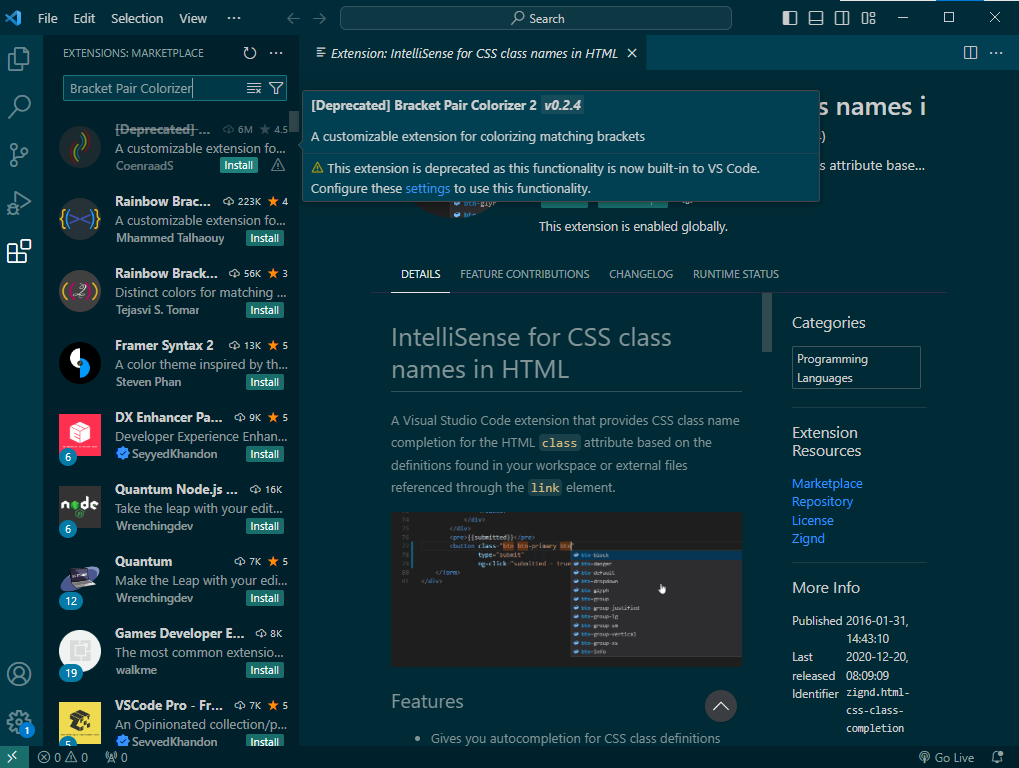Screen dimensions: 1019x768
Task: Install Games Developer Extension pack
Action: tap(264, 671)
